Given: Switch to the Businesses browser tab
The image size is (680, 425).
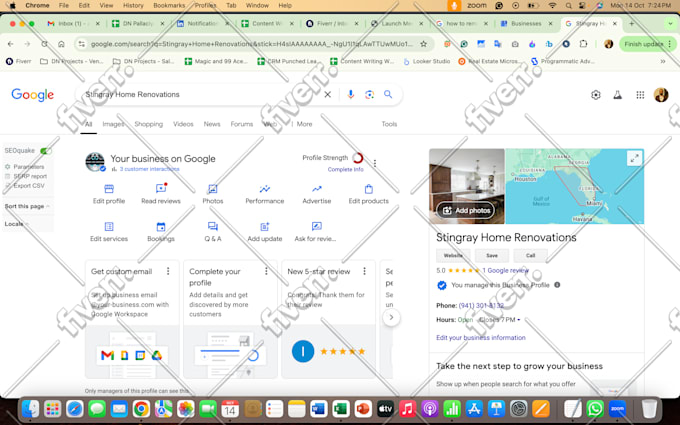Looking at the screenshot, I should coord(526,23).
